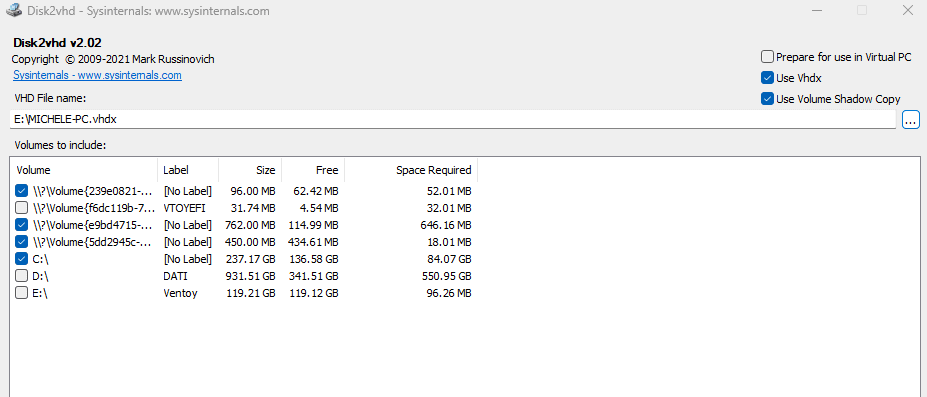Click the 237.17 GB size value

(x=251, y=258)
